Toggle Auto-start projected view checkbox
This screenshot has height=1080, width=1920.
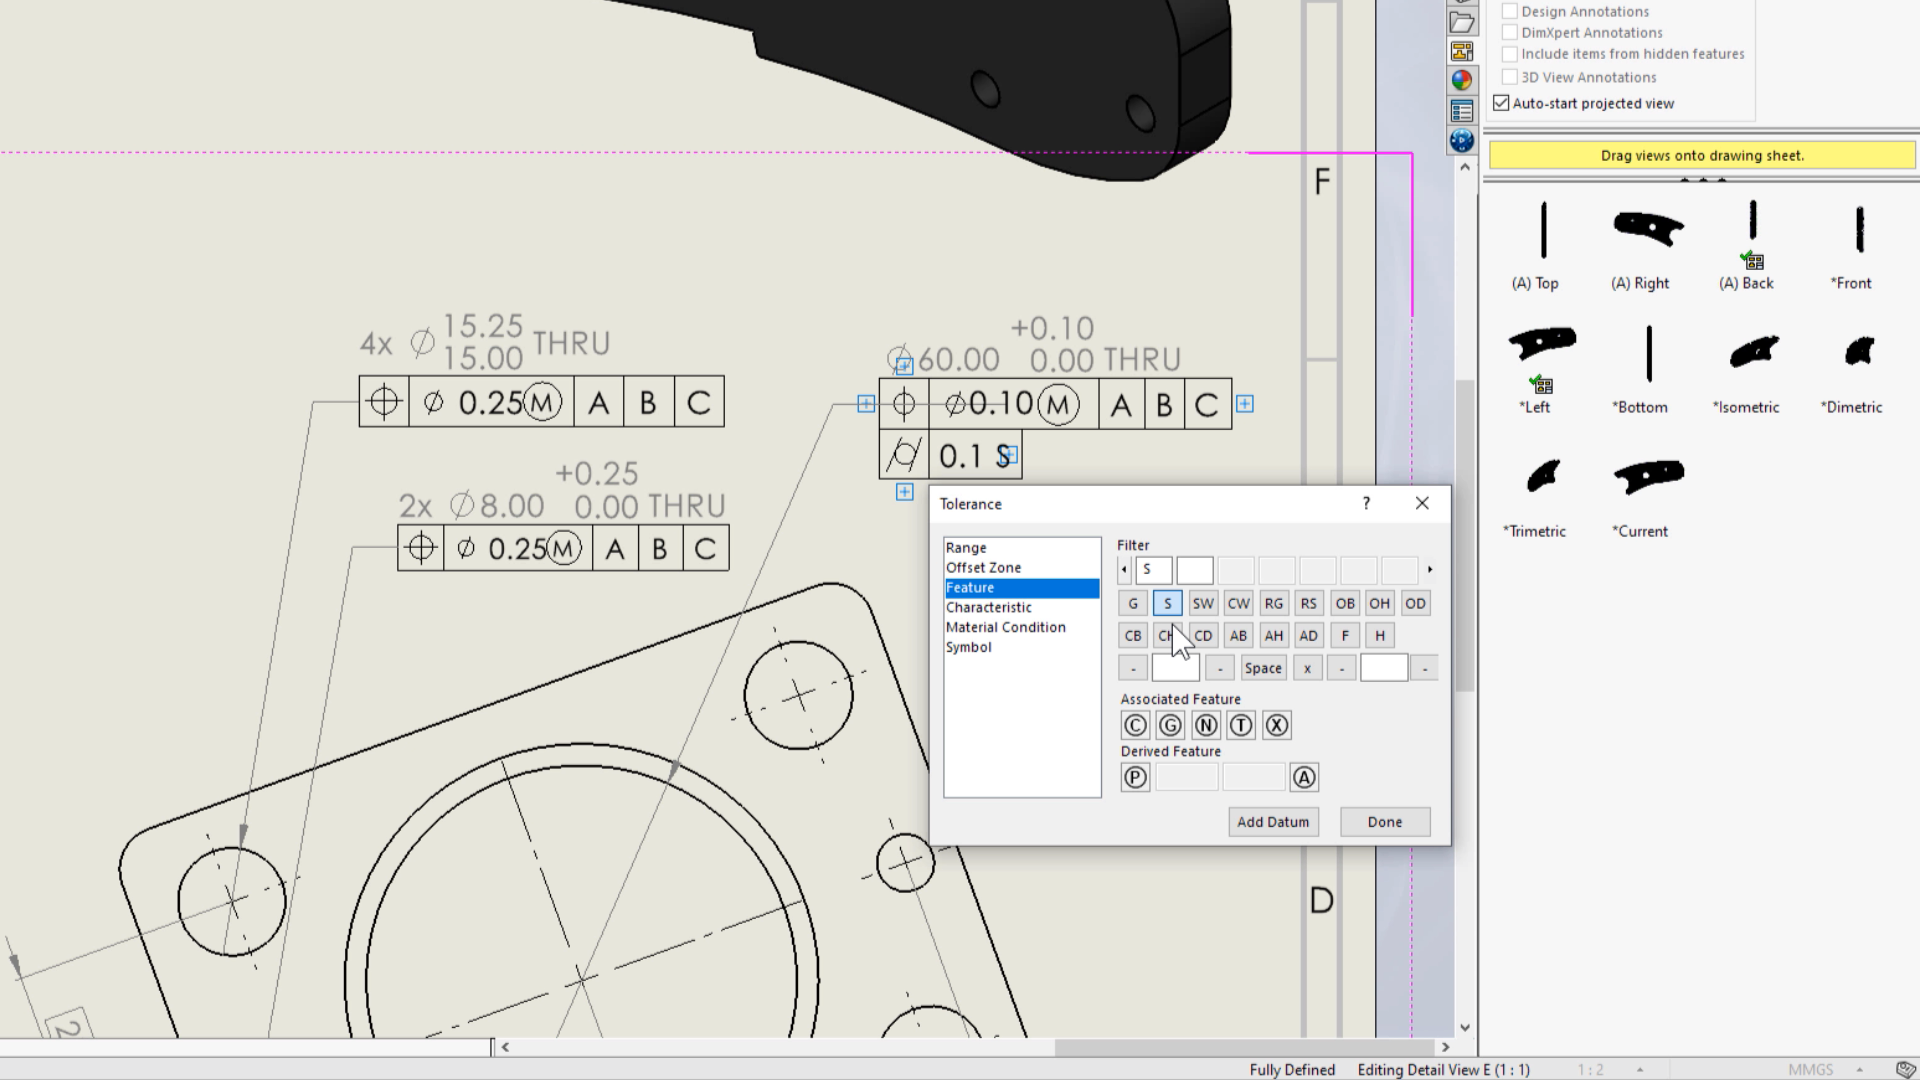tap(1501, 103)
